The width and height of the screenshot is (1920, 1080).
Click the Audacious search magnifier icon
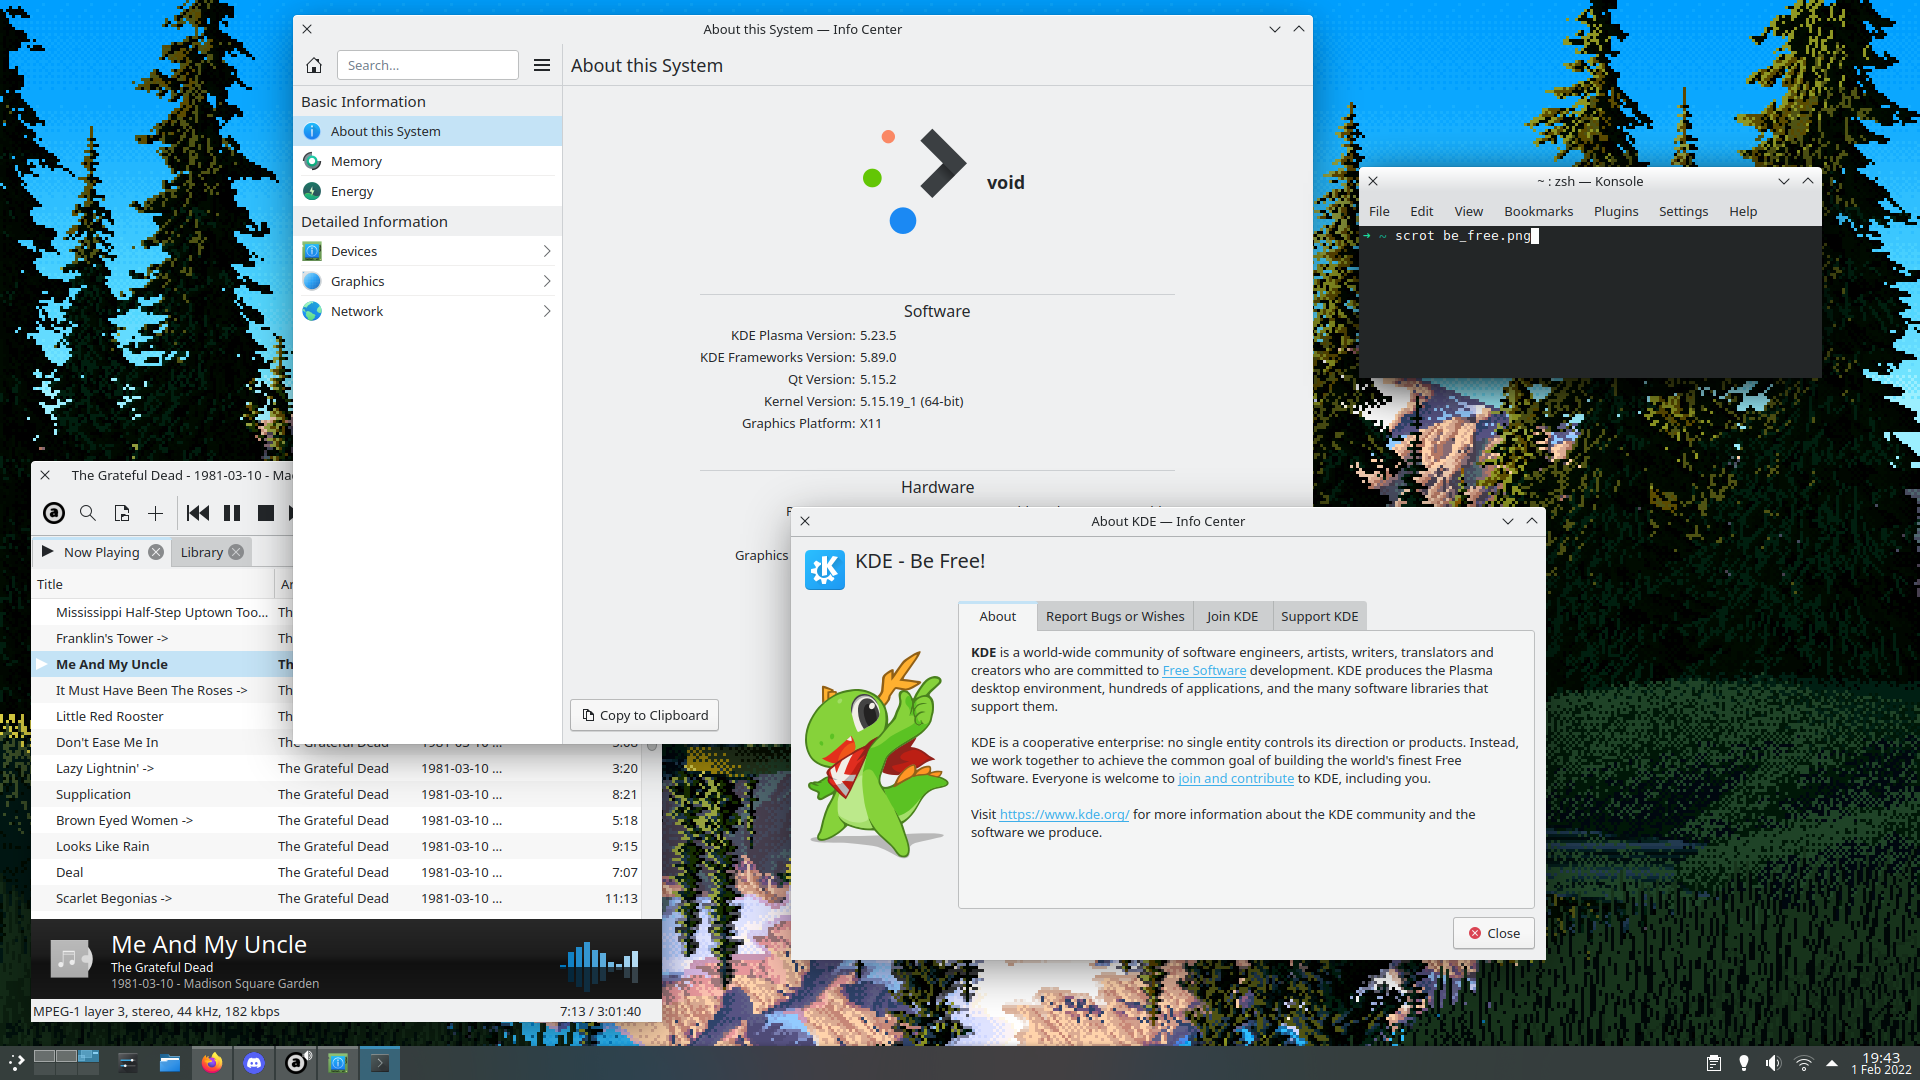click(x=88, y=513)
